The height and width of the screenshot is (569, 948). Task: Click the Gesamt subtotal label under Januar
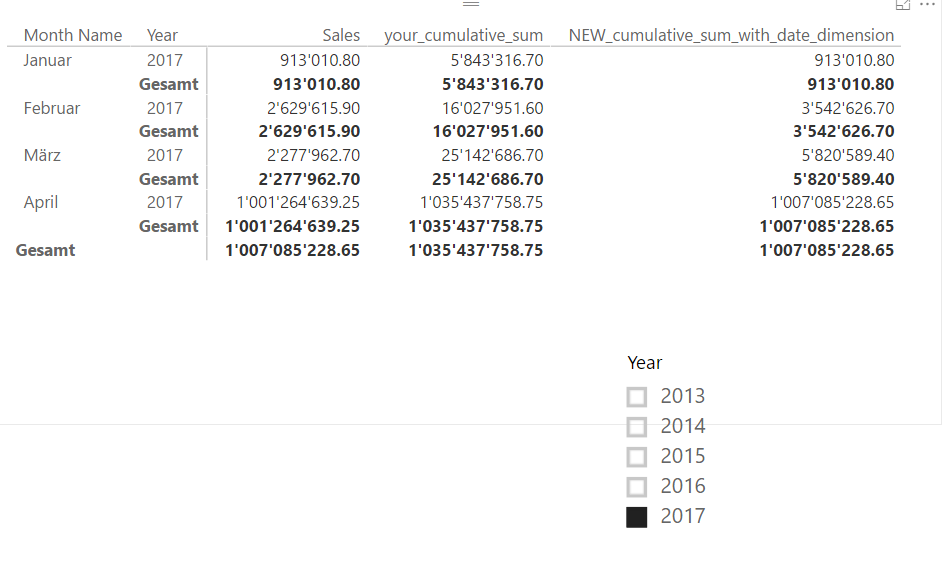[169, 84]
